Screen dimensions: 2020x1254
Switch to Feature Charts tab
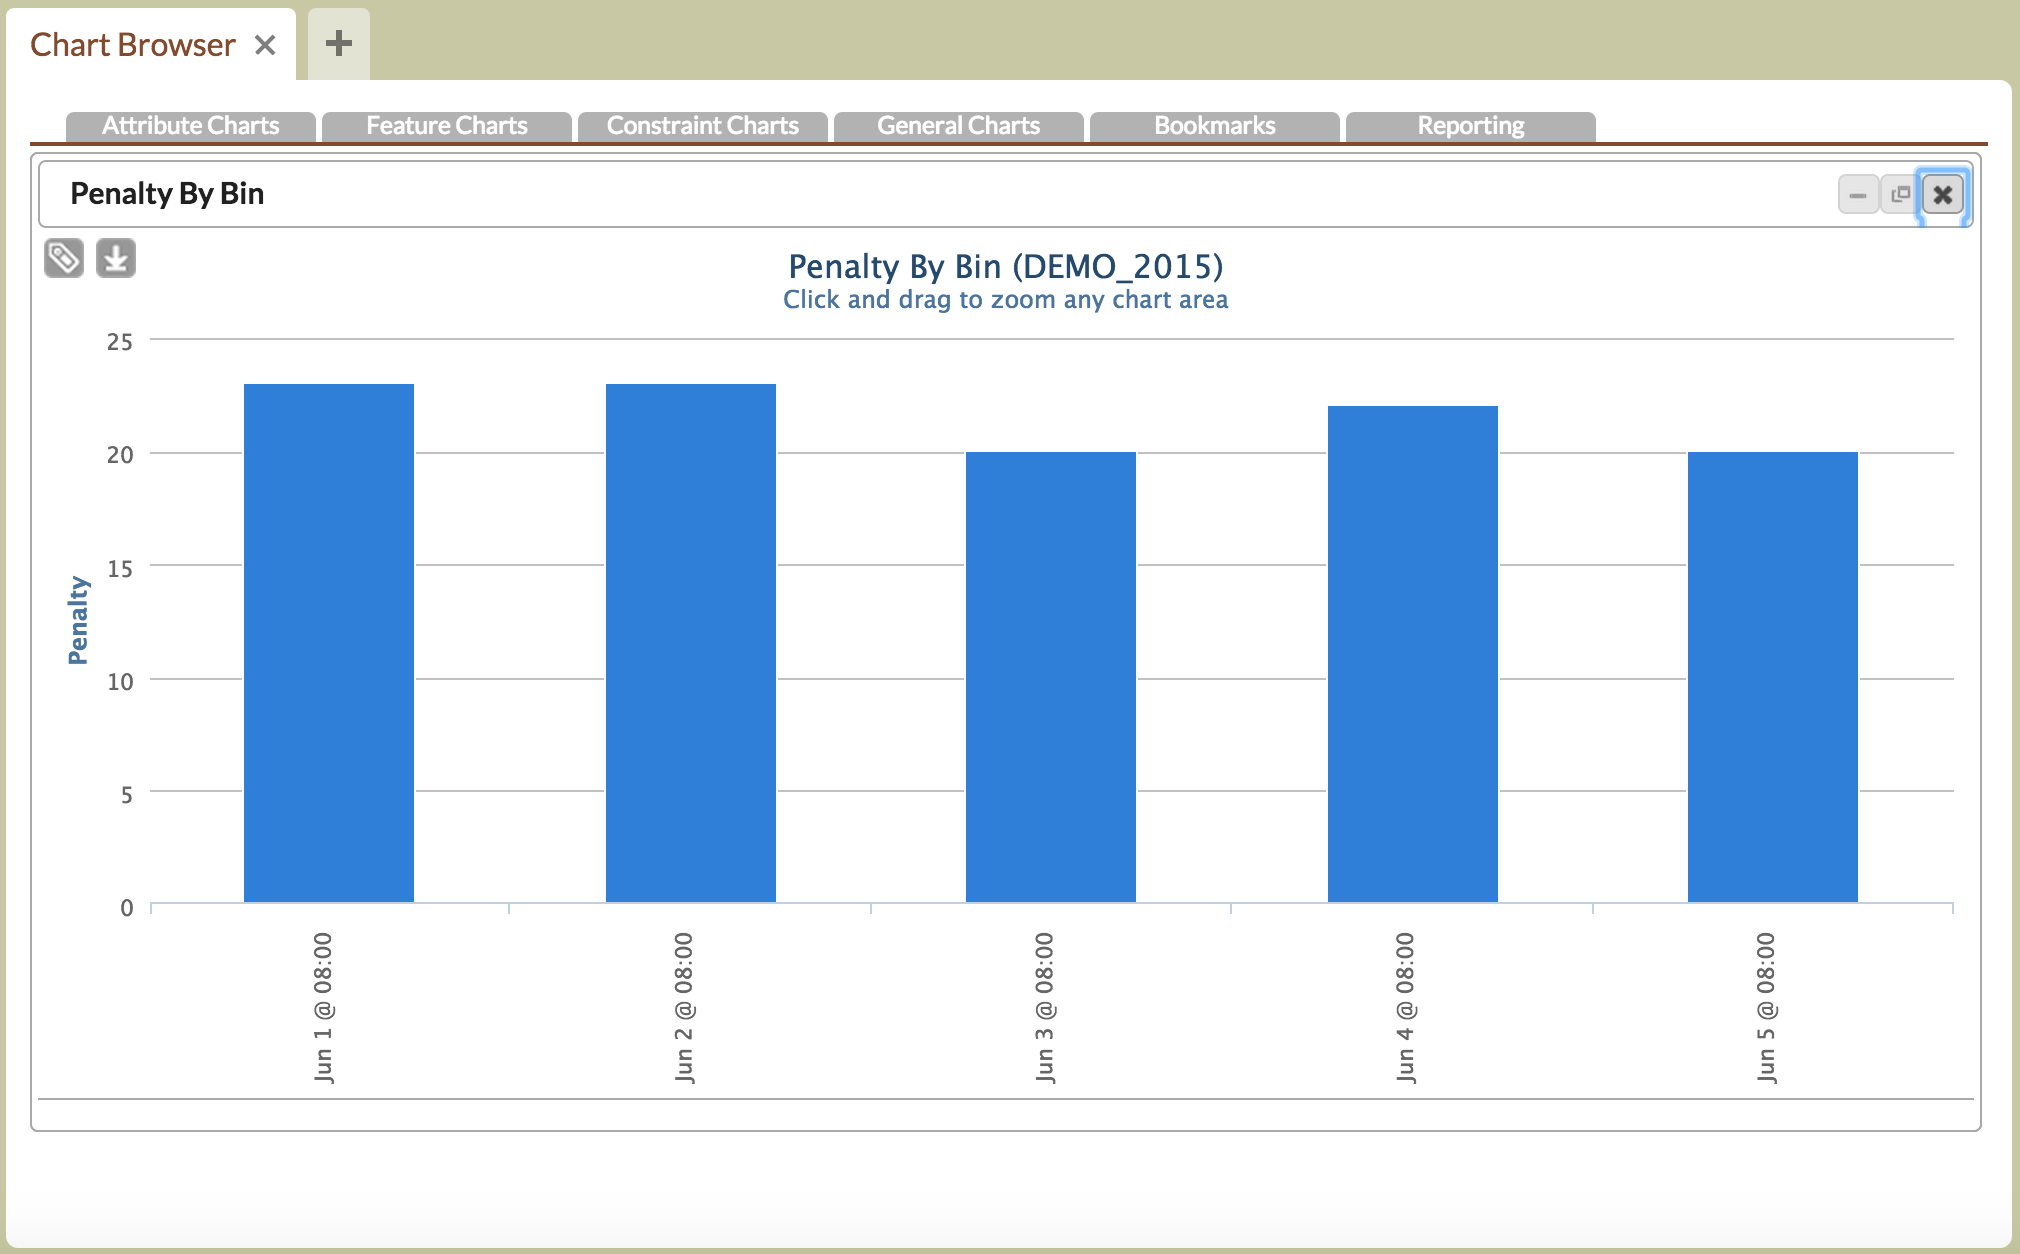(x=447, y=126)
